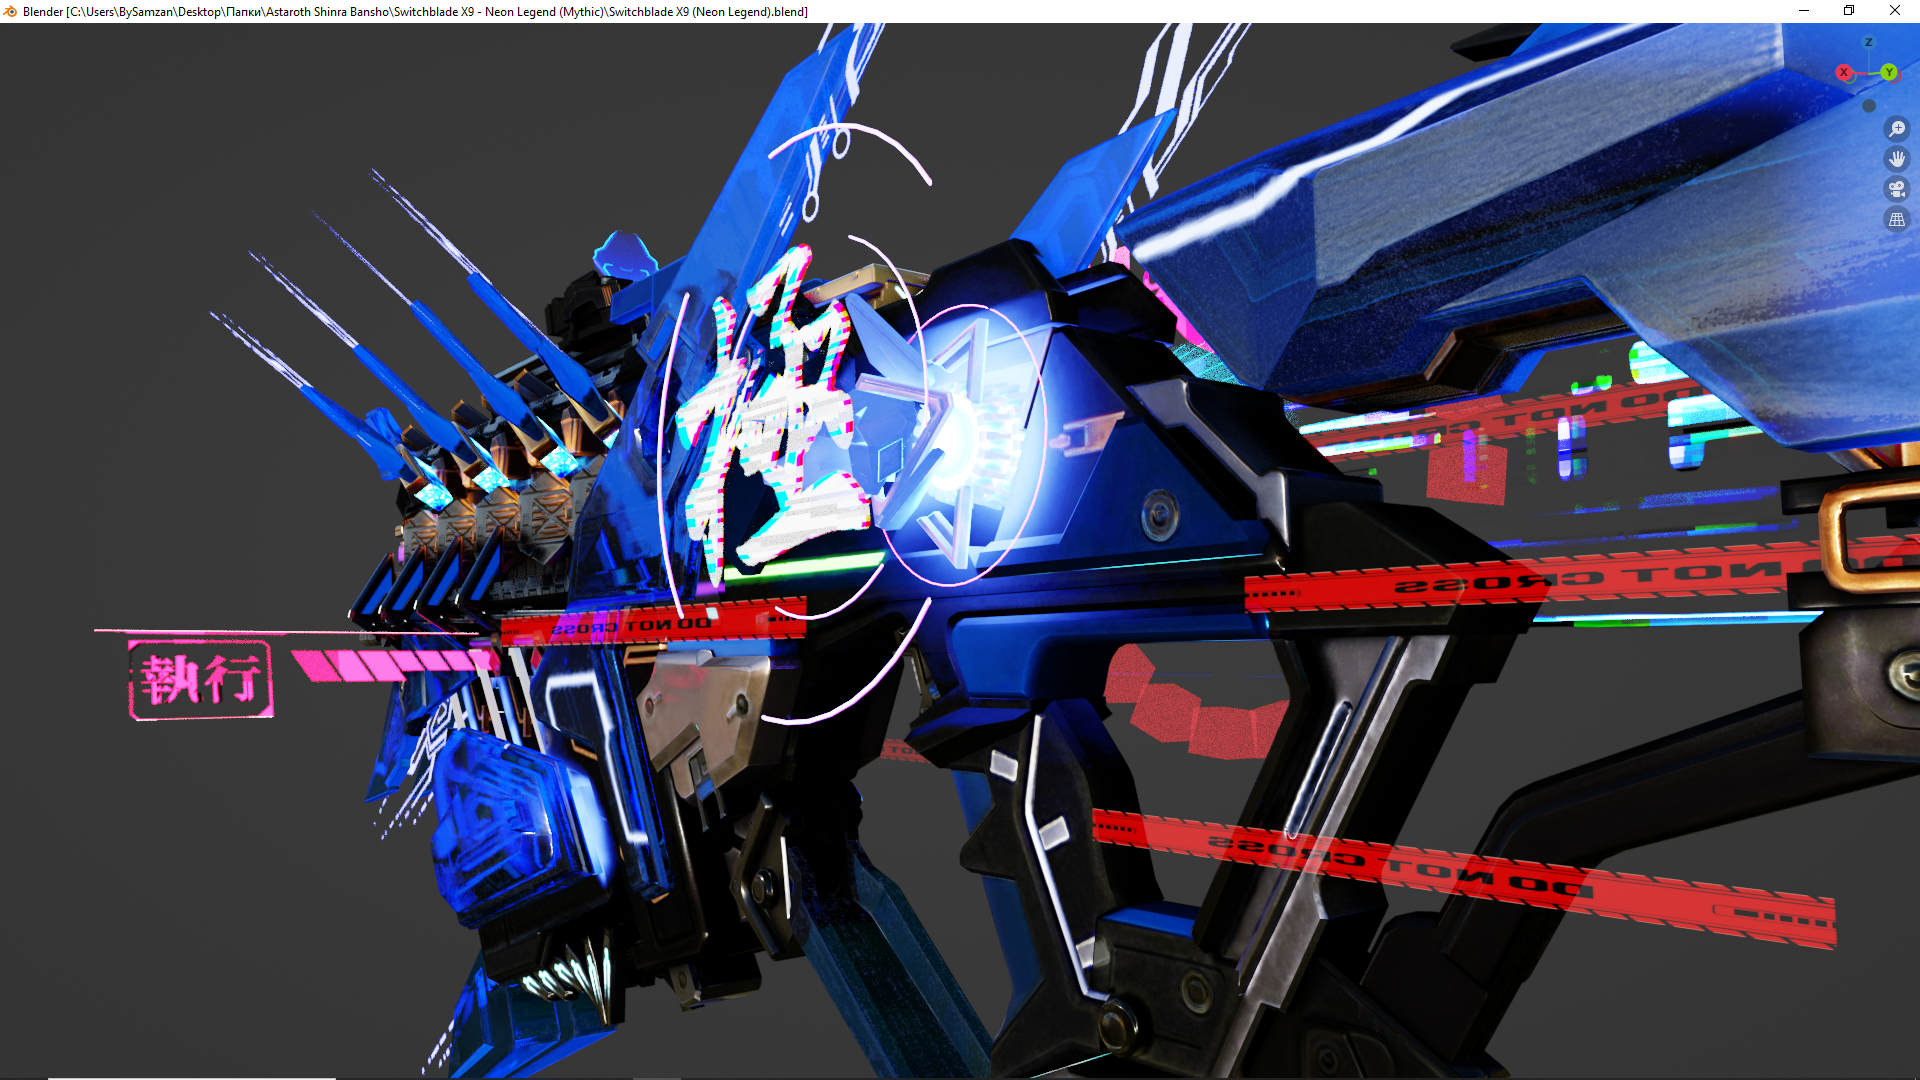Image resolution: width=1920 pixels, height=1080 pixels.
Task: Switch perspective/orthographic with the grid icon
Action: (1896, 219)
